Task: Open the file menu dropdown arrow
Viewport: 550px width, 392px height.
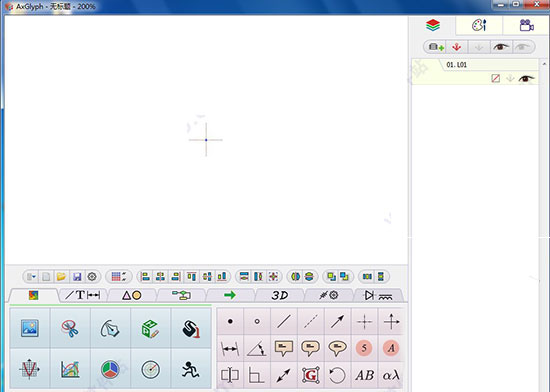Action: (31, 277)
